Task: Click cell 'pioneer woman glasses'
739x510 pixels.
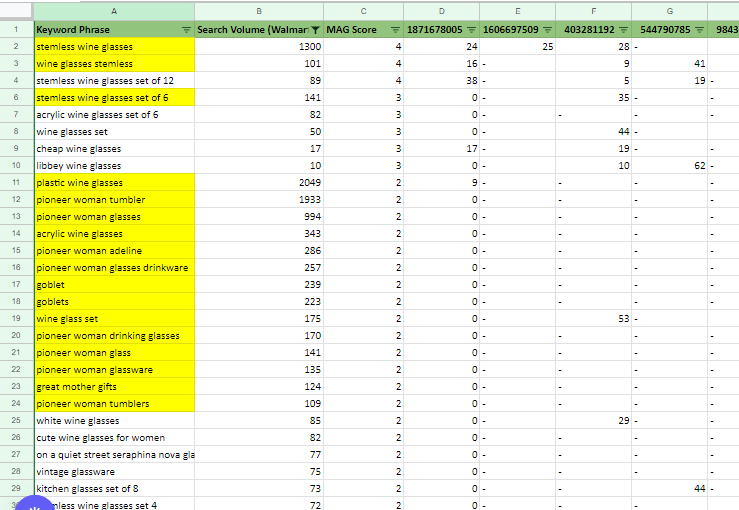Action: 114,216
